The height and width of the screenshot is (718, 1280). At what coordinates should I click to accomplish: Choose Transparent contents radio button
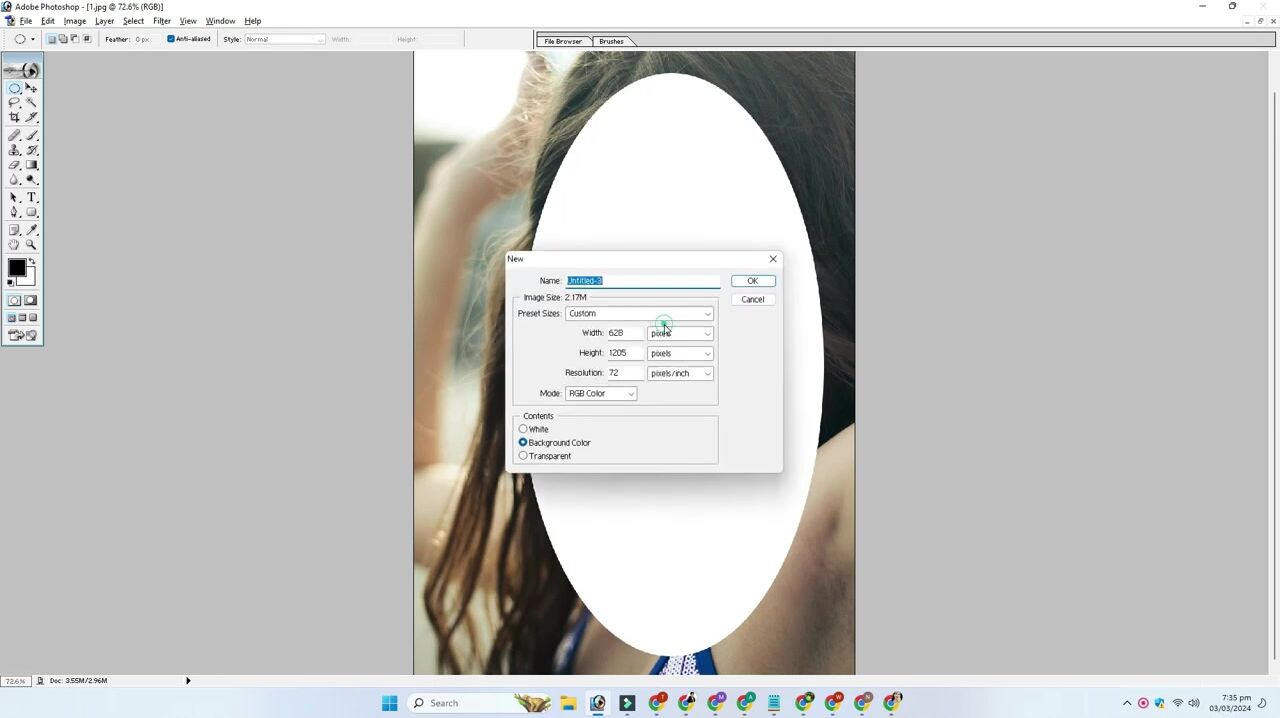pyautogui.click(x=523, y=456)
